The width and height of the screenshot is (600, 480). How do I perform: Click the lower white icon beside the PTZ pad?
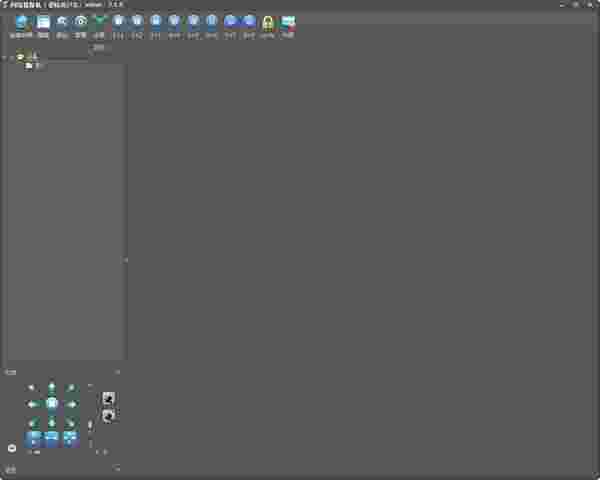click(109, 416)
